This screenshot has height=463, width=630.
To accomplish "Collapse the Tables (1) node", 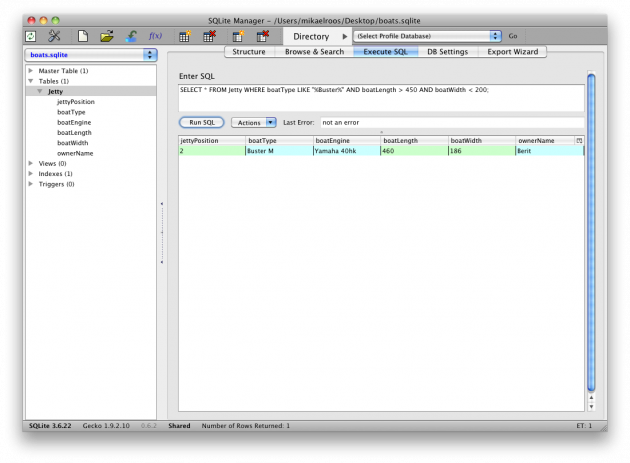I will (31, 81).
